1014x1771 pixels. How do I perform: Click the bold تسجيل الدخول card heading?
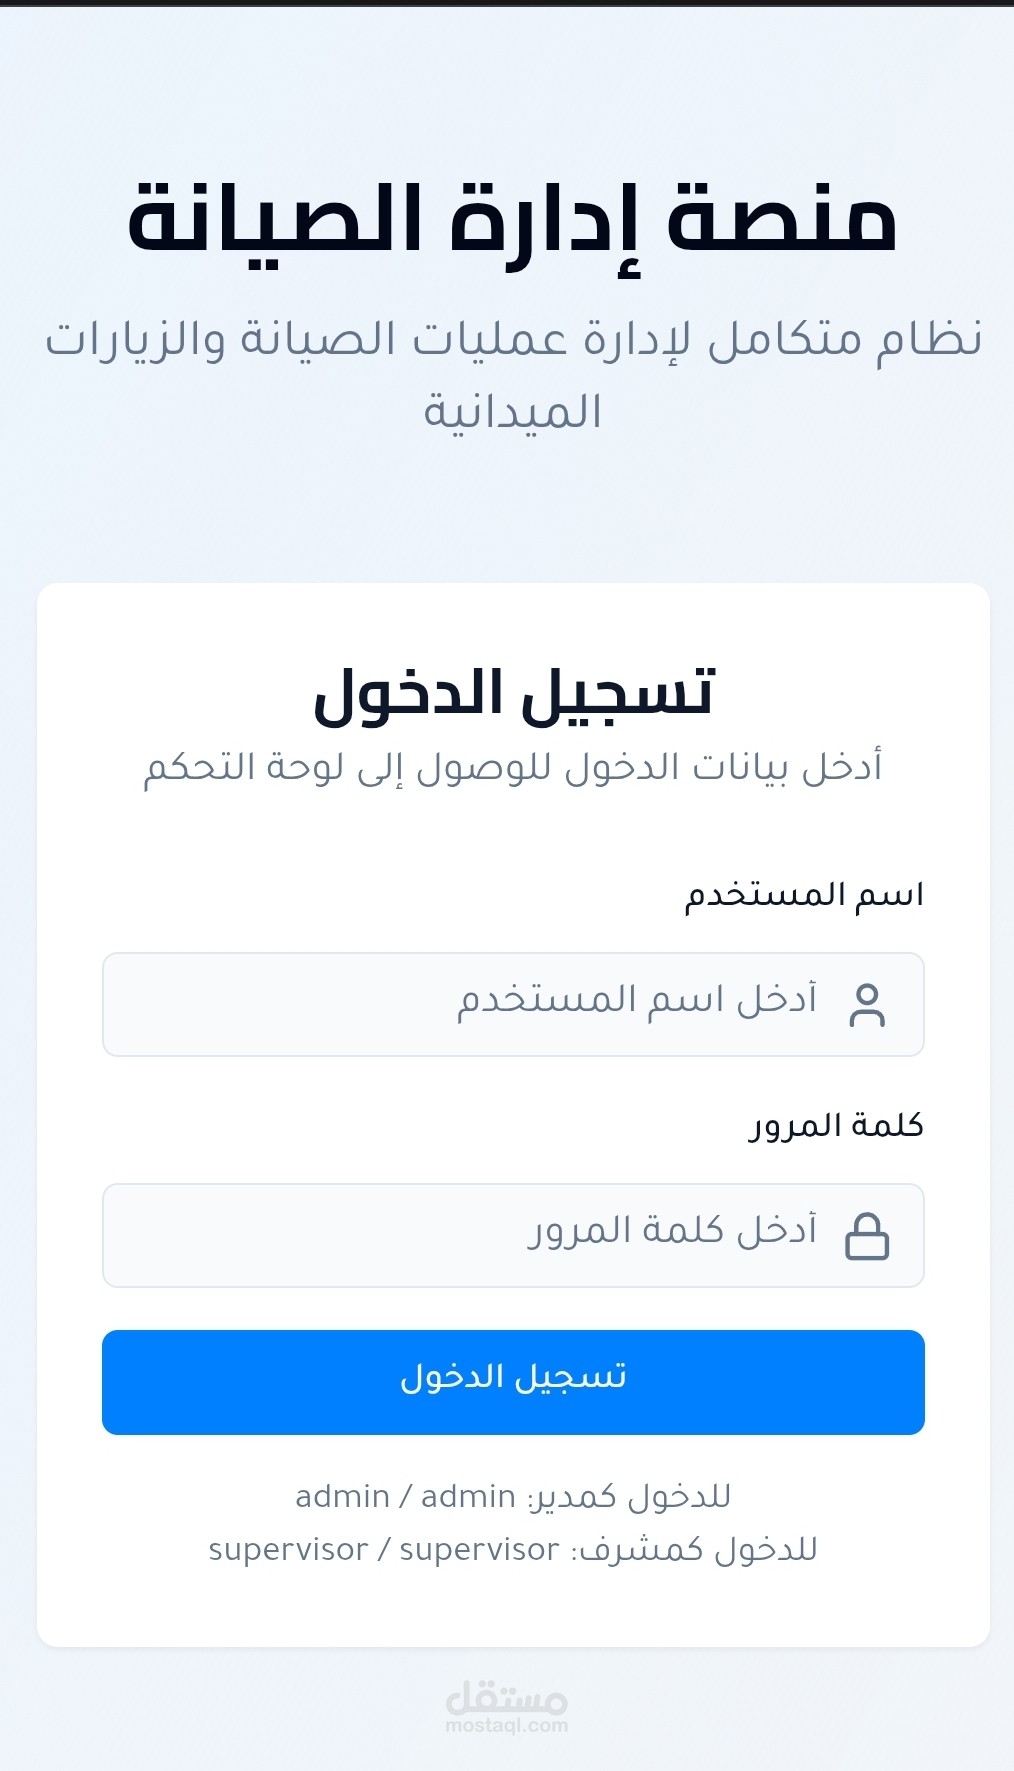513,693
